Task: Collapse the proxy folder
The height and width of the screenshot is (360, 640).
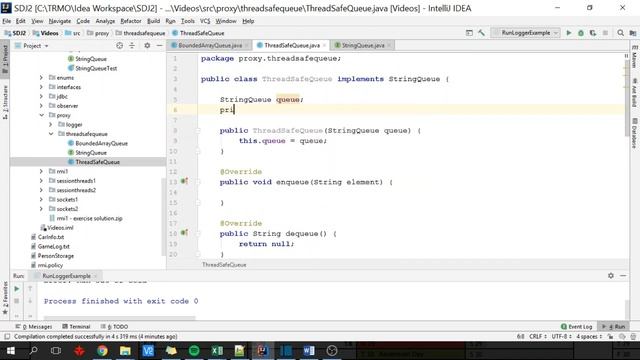Action: pos(41,115)
